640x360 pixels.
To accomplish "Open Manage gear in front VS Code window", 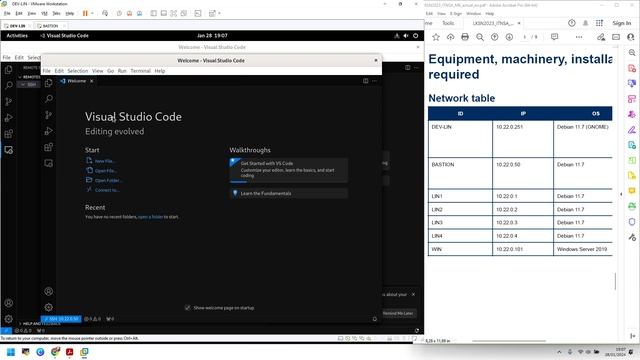I will click(x=49, y=307).
